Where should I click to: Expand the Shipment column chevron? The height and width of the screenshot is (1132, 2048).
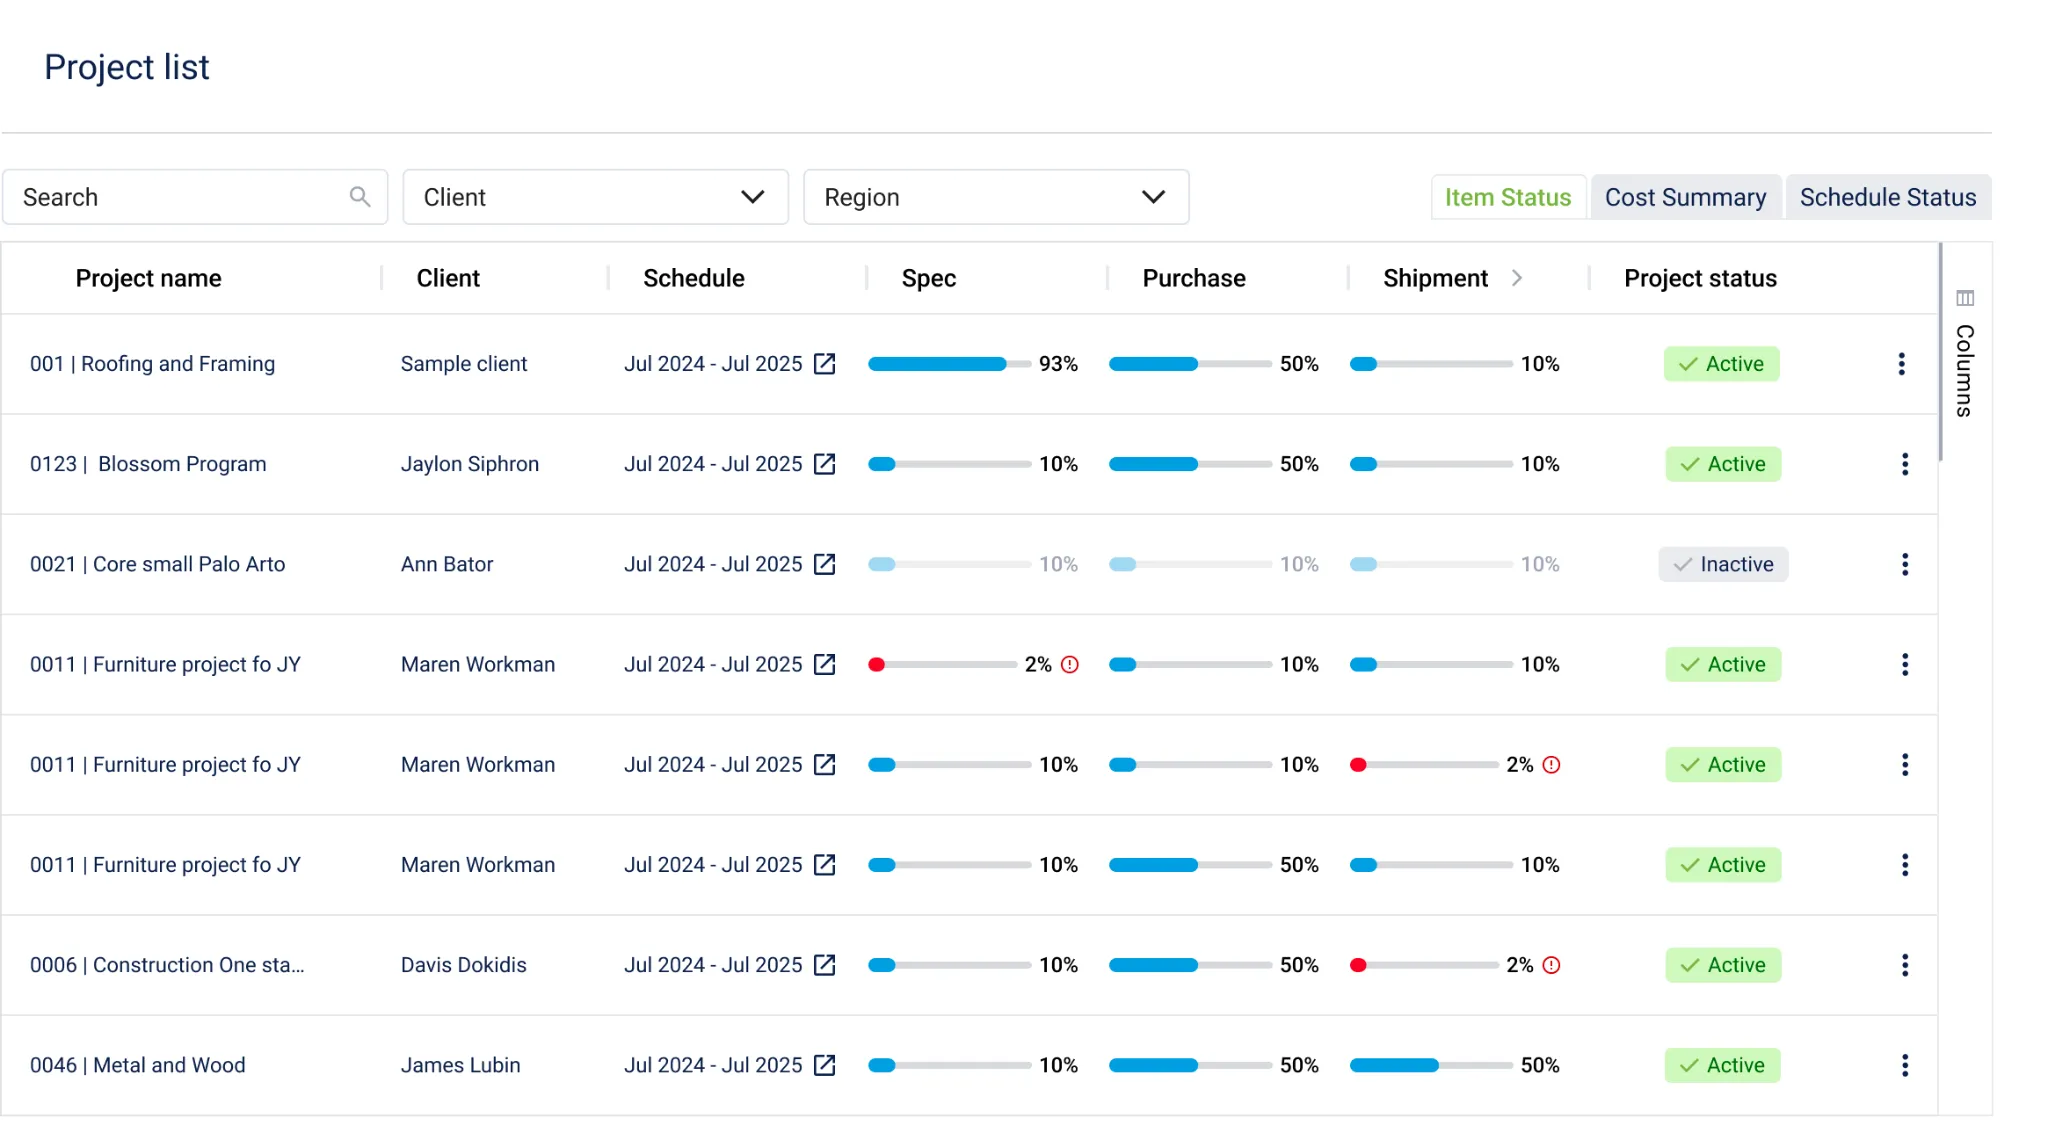1518,278
